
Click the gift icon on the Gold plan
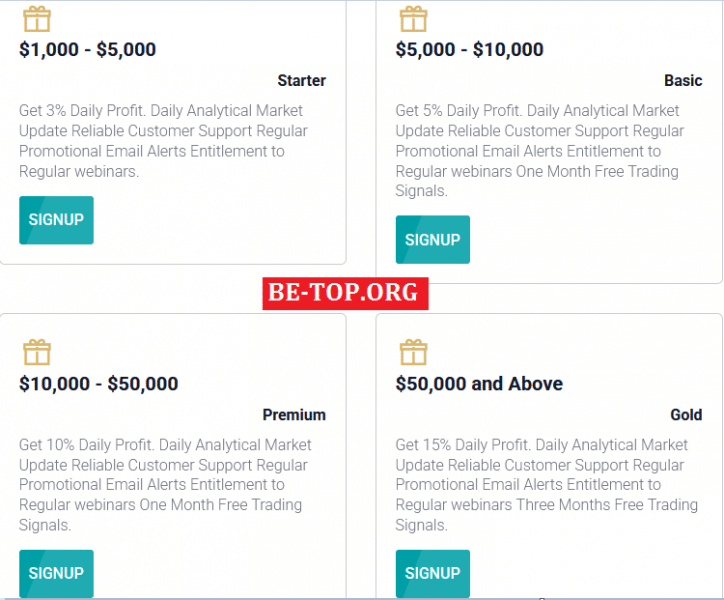pyautogui.click(x=413, y=352)
